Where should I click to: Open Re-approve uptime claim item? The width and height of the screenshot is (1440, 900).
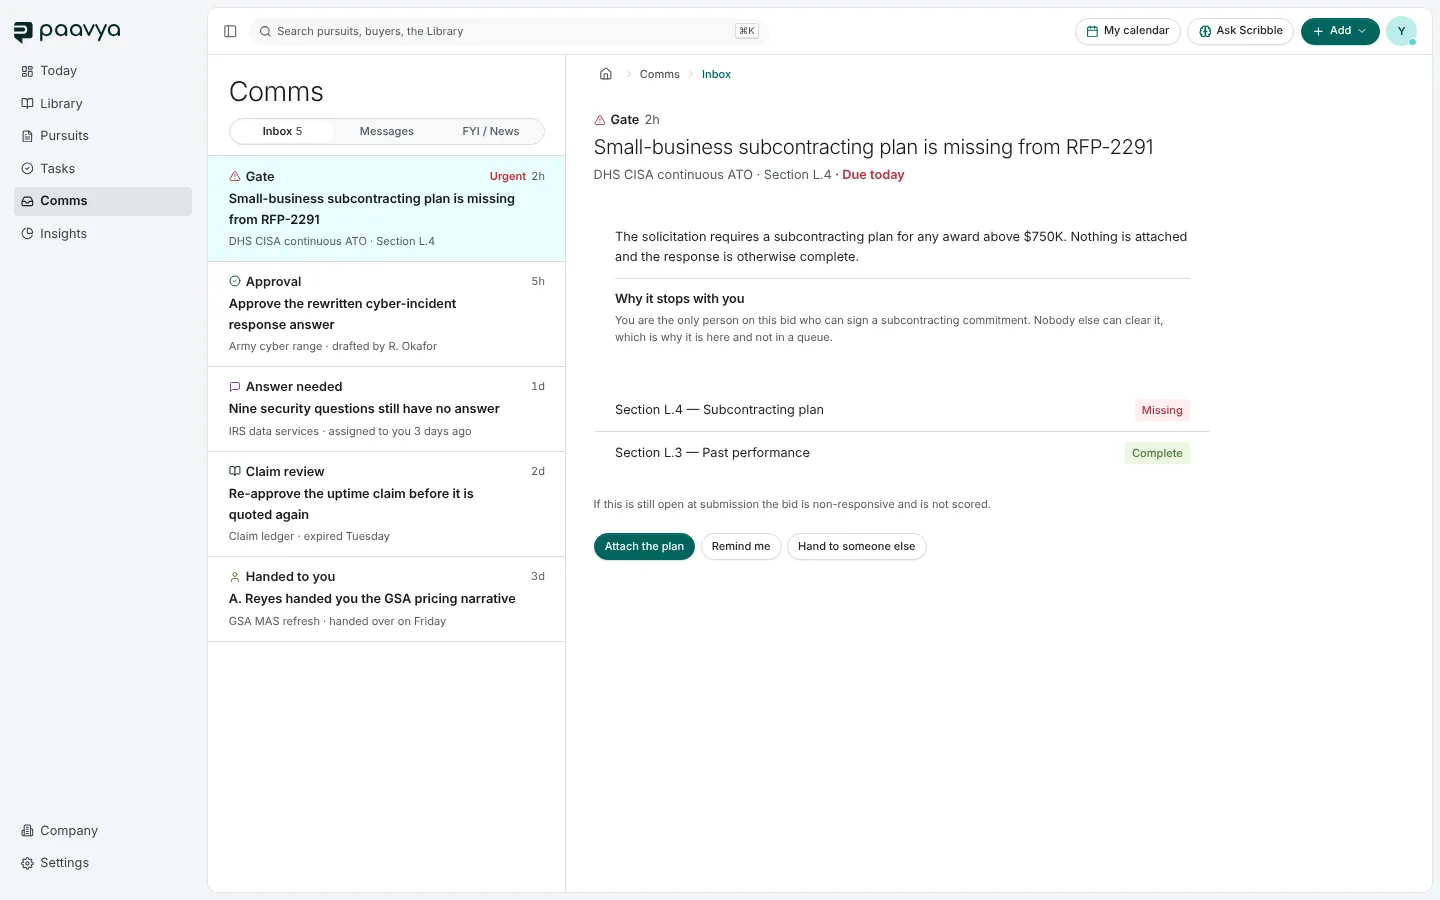386,504
